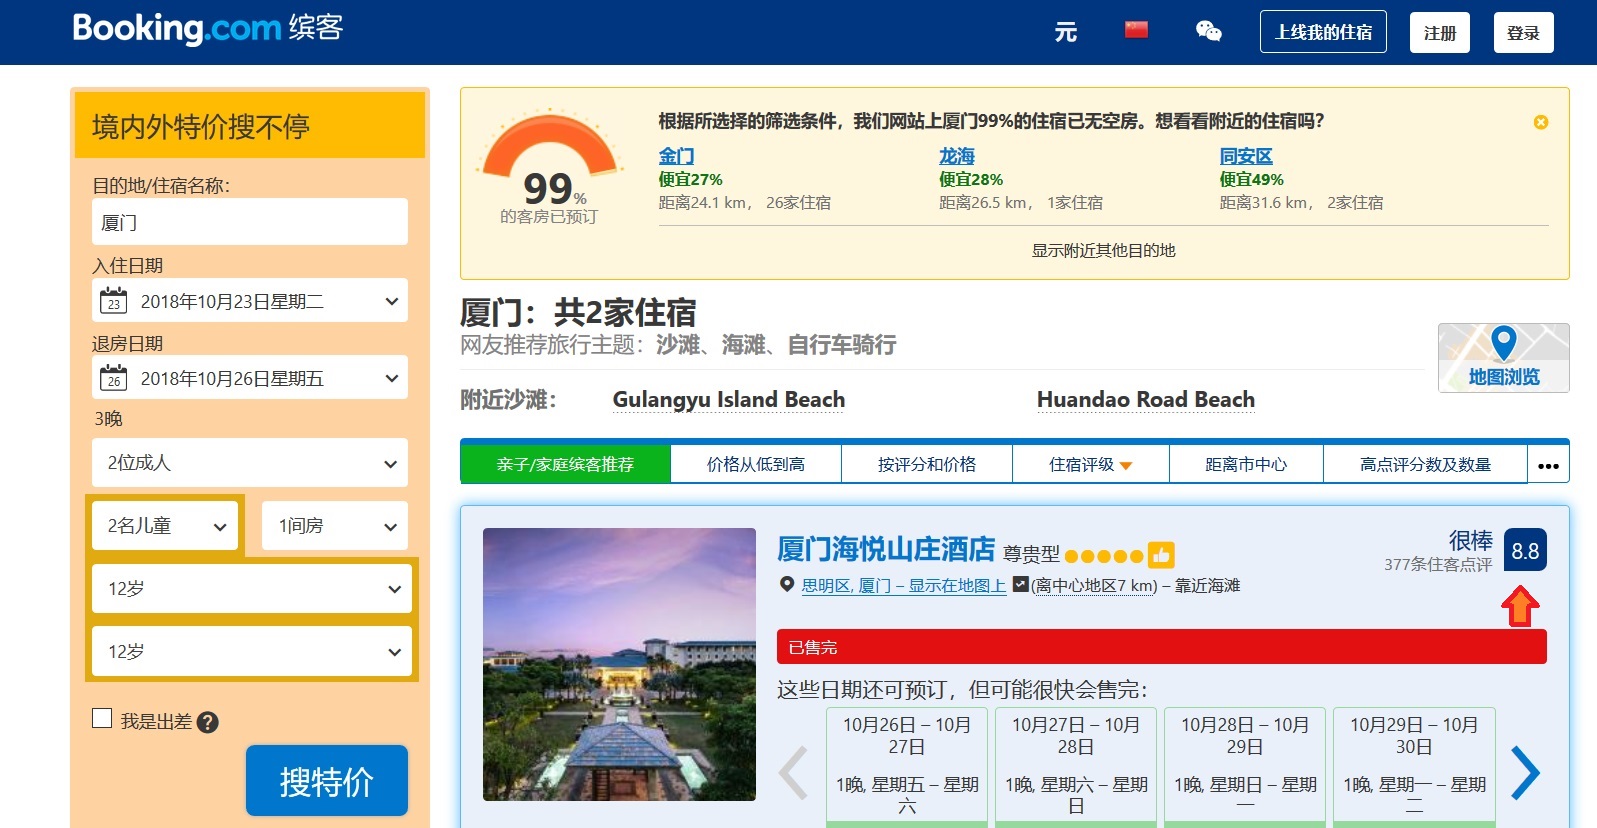Click the yellow star rating dots

(x=1104, y=556)
